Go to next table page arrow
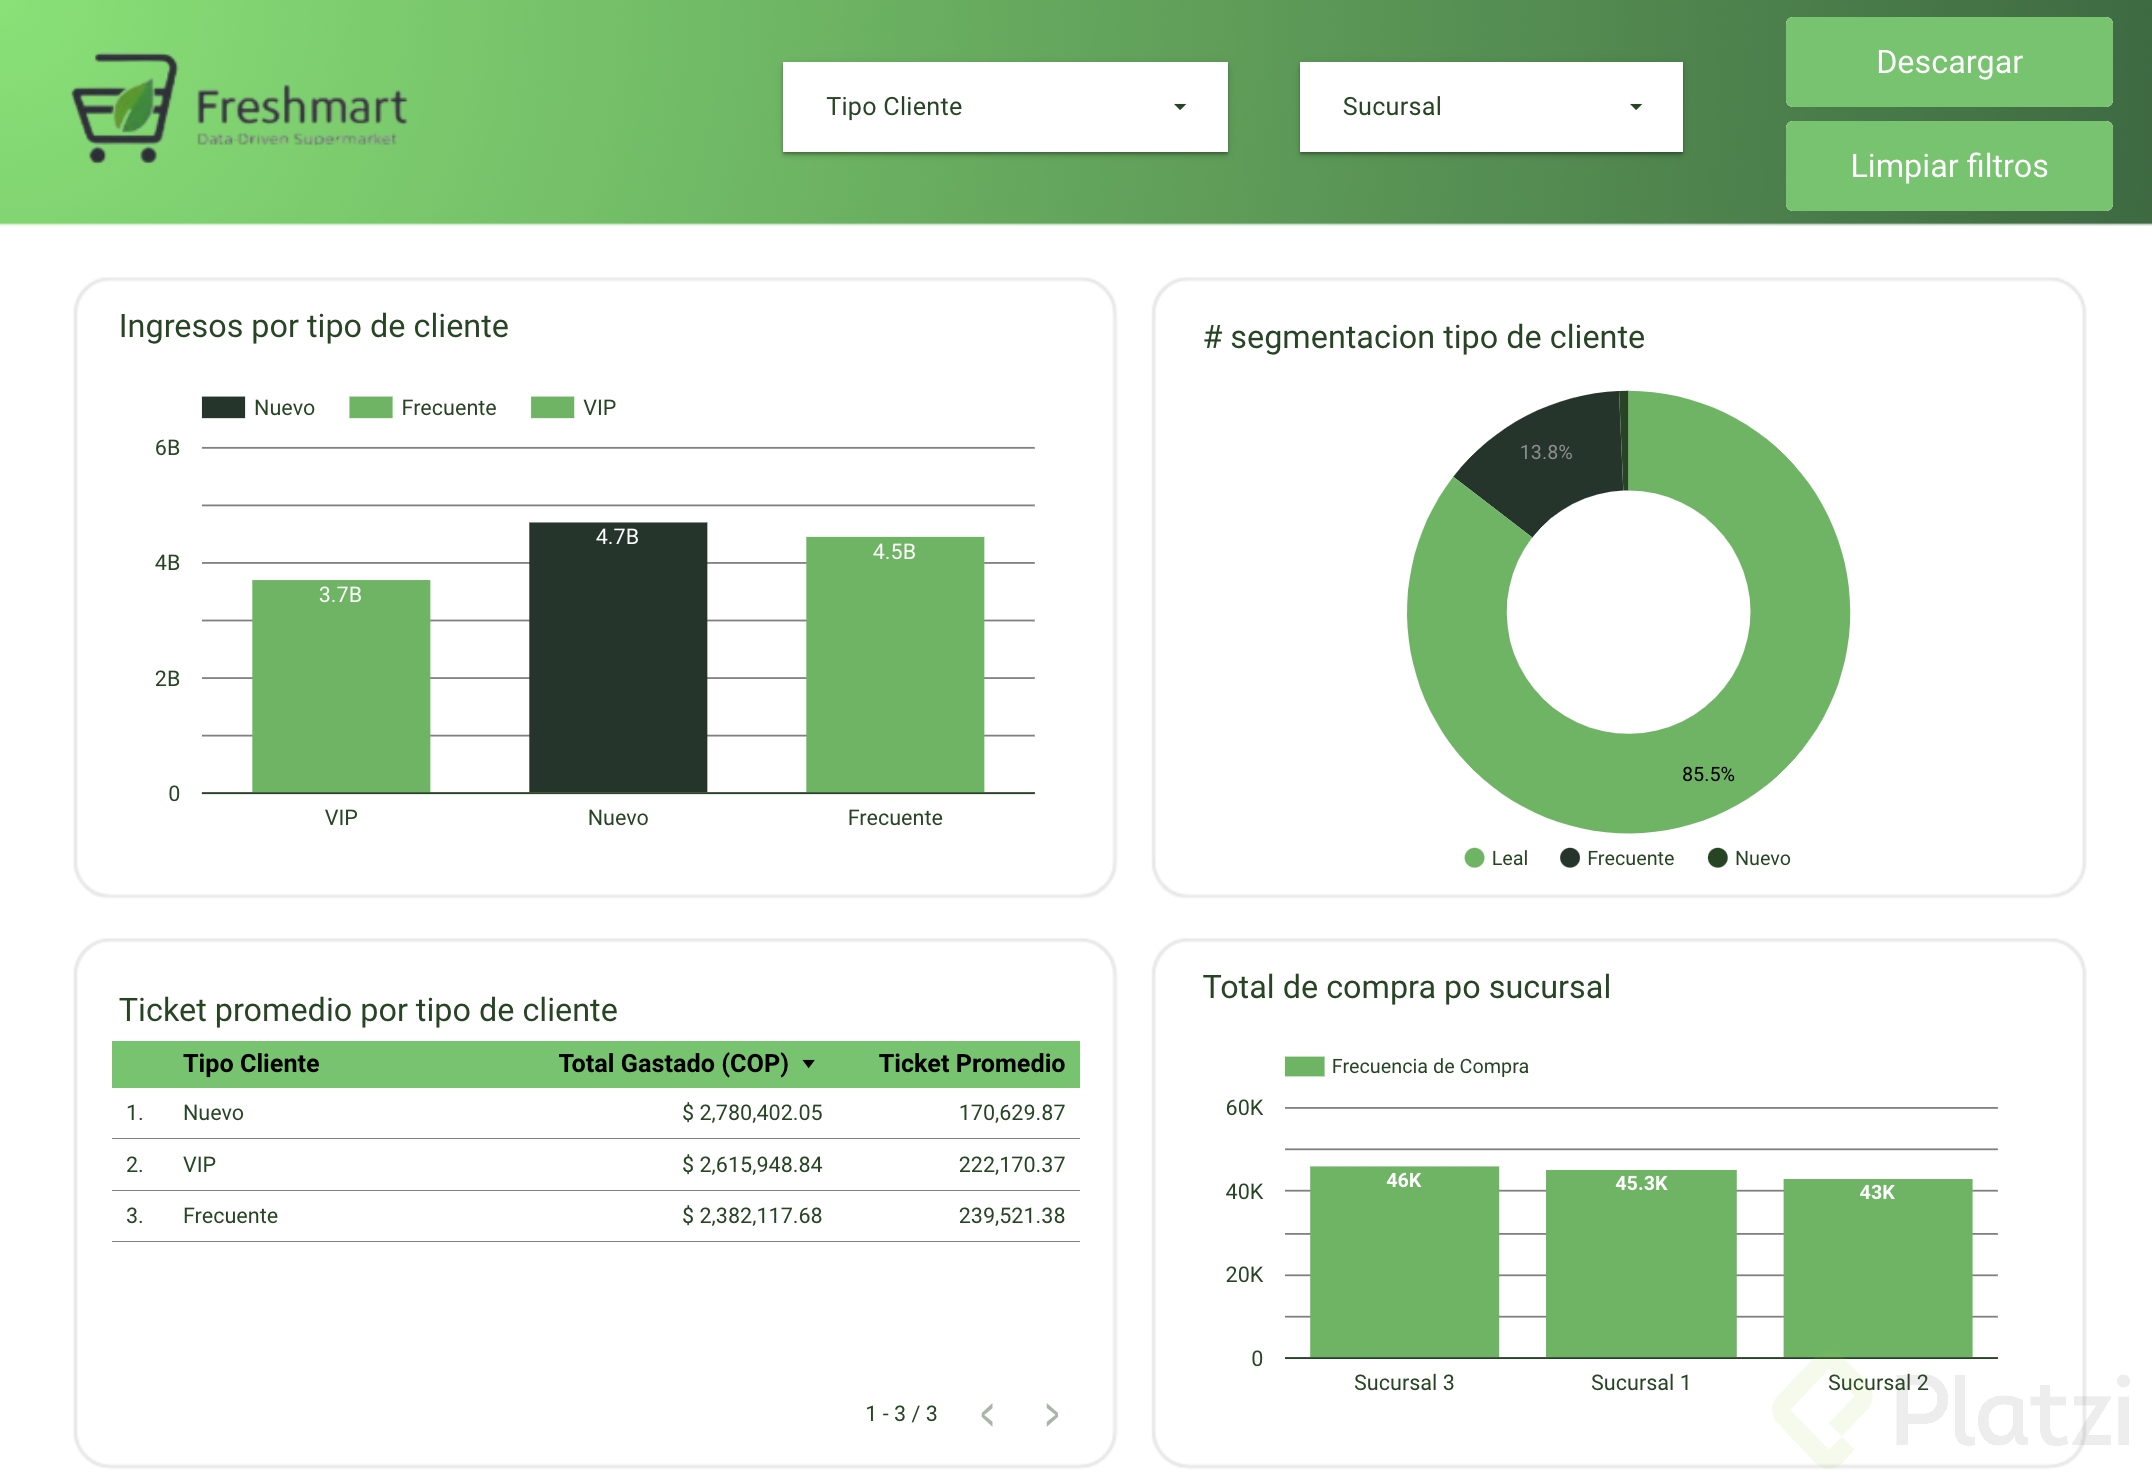Viewport: 2152px width, 1484px height. click(x=1051, y=1414)
